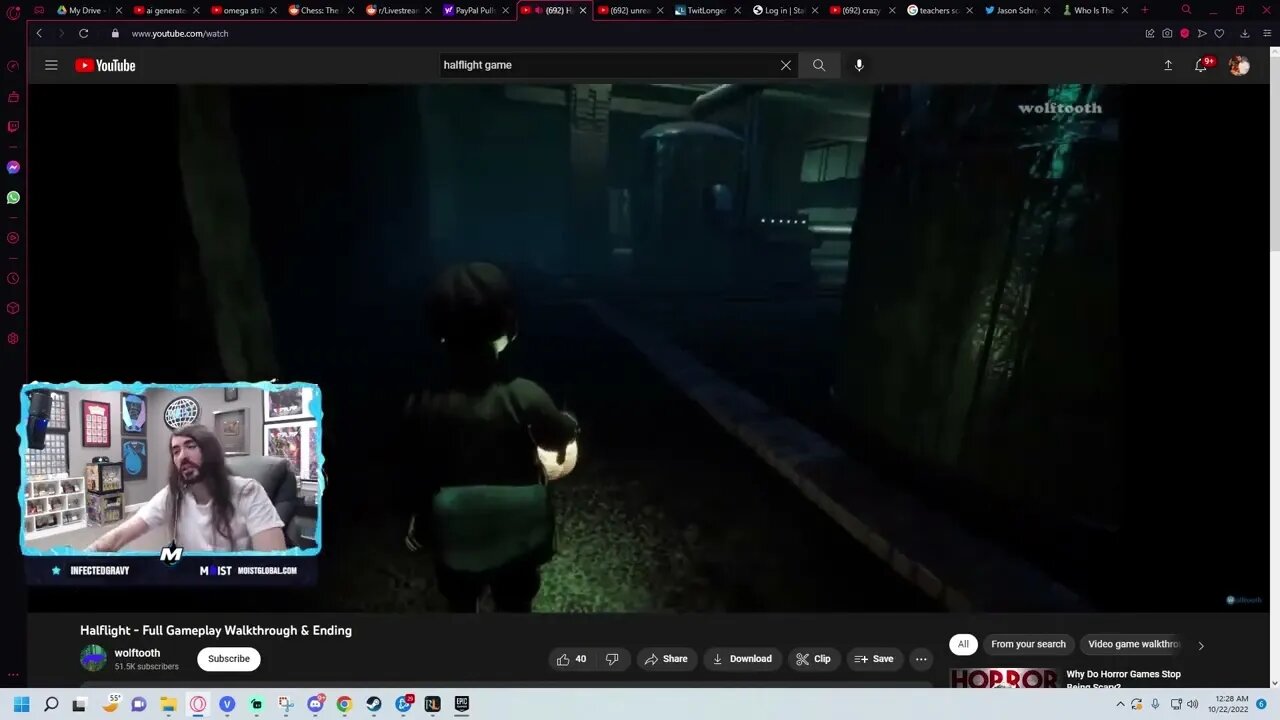Open Opera tab search magnifier
The width and height of the screenshot is (1280, 720).
pos(1186,10)
